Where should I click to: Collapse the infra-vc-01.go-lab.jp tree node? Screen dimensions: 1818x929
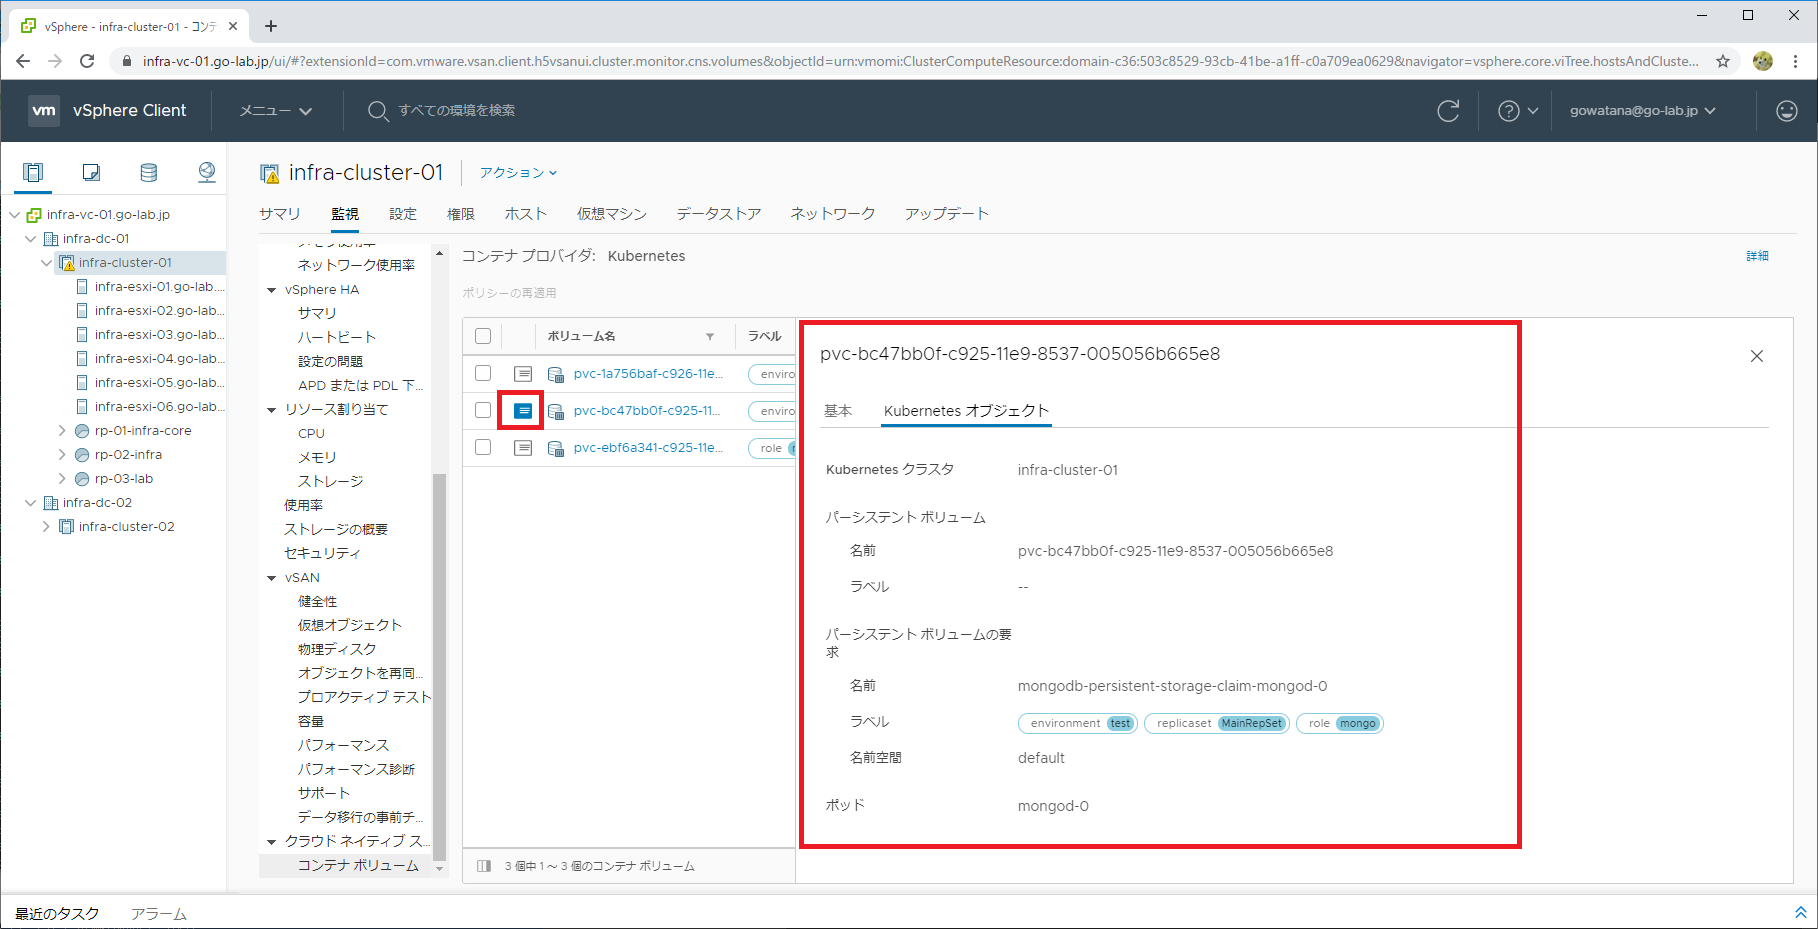[15, 215]
